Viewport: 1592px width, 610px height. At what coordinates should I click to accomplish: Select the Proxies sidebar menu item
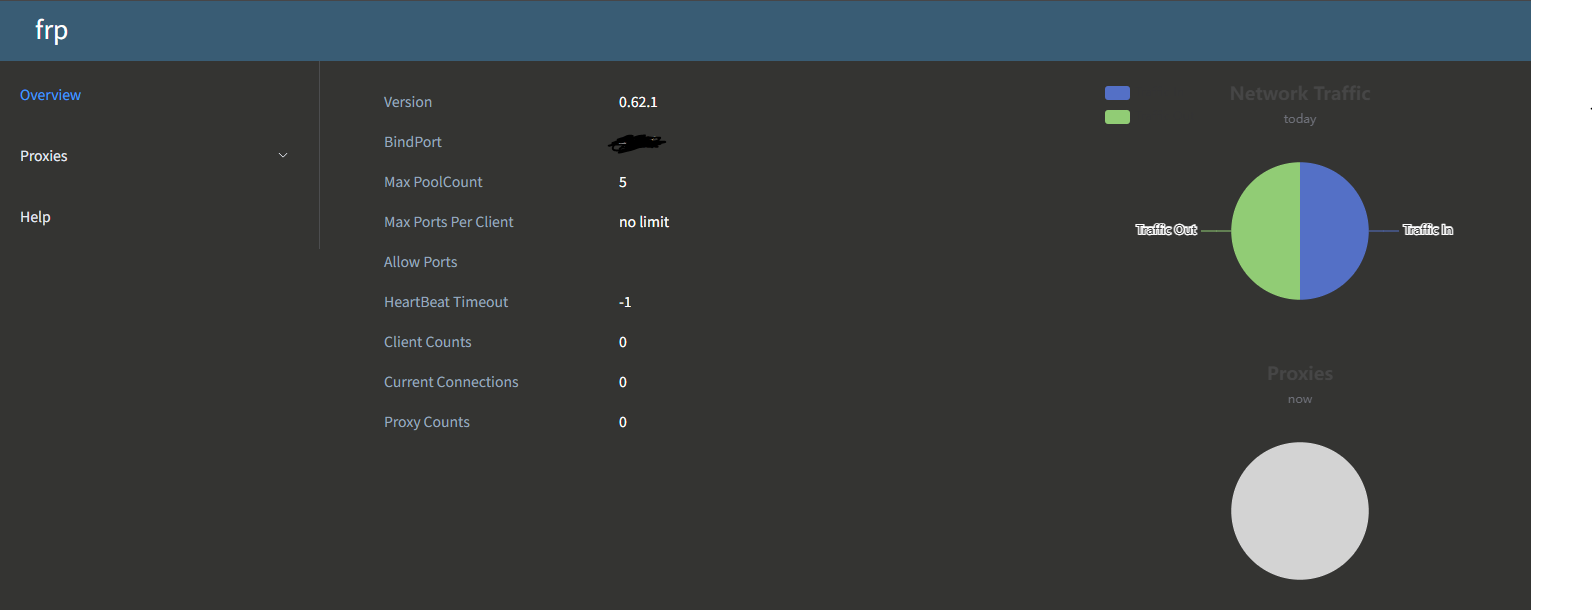click(x=44, y=156)
